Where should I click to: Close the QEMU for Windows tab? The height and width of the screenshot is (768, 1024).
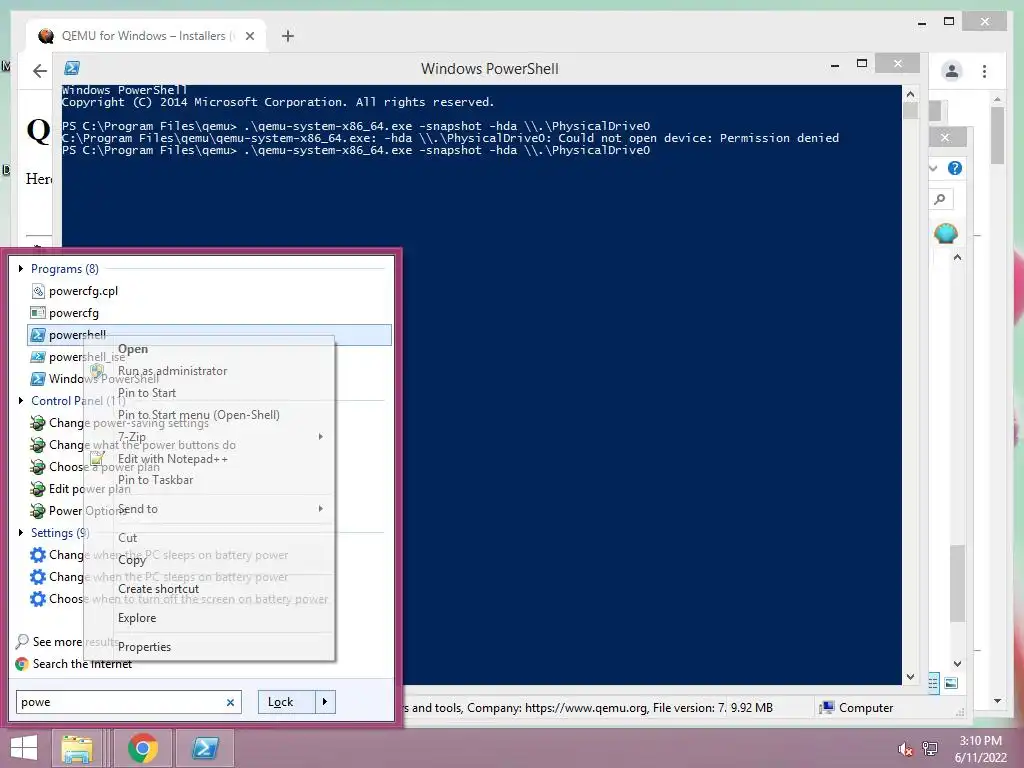point(249,36)
